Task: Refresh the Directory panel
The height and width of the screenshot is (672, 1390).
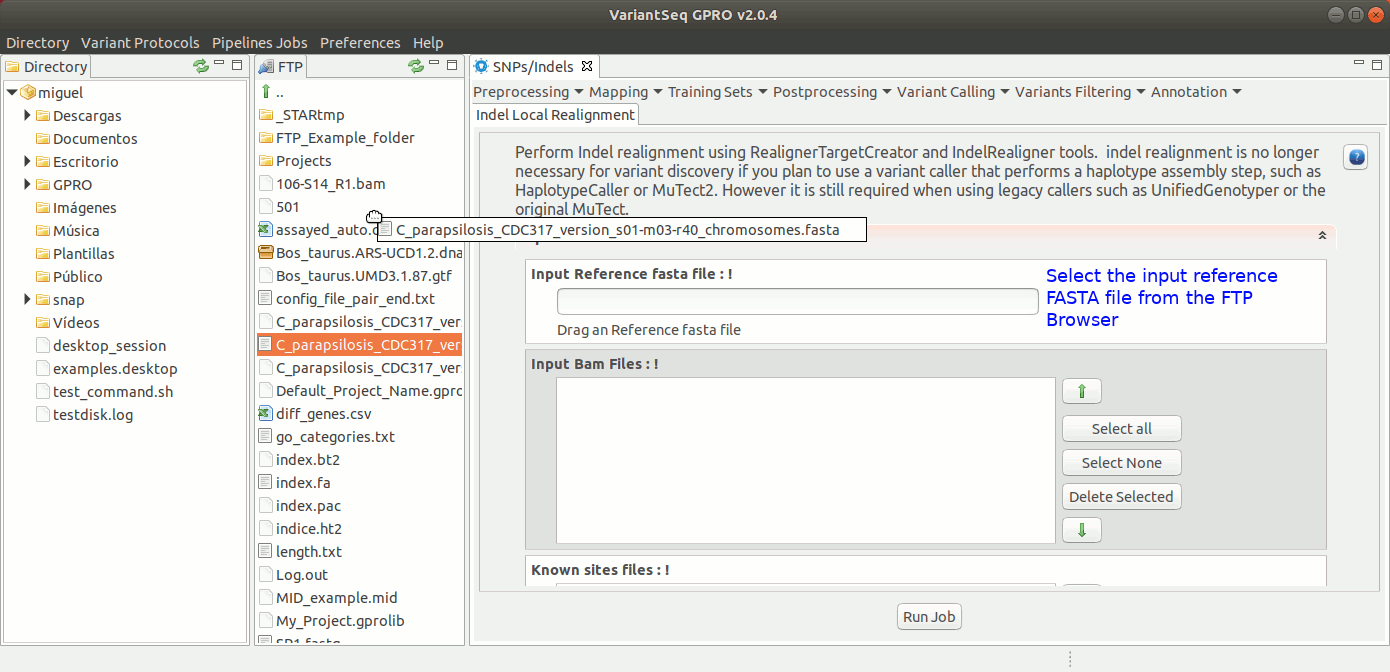Action: pos(201,66)
